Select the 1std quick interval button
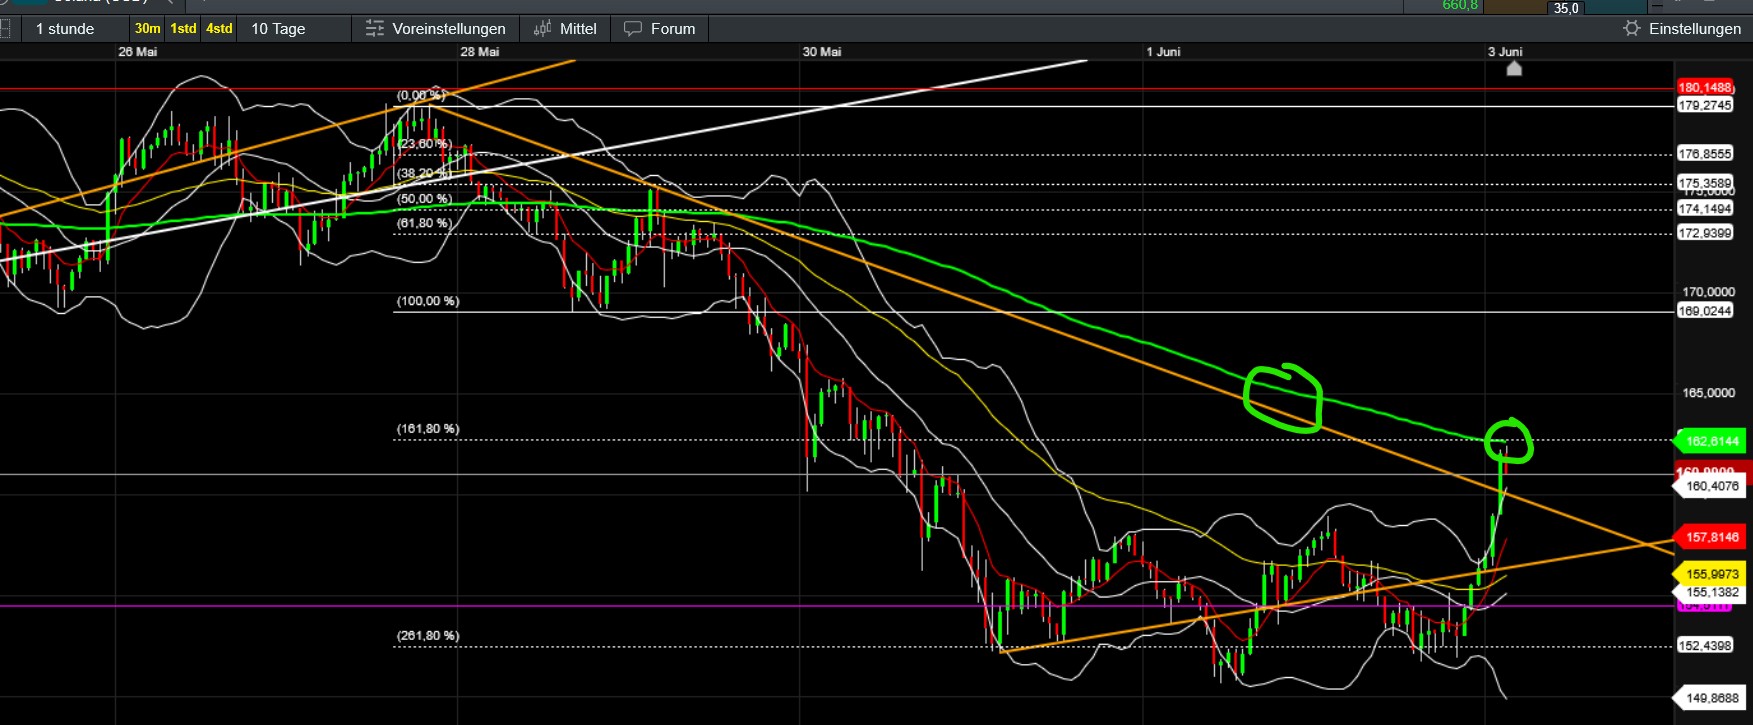 [x=183, y=29]
